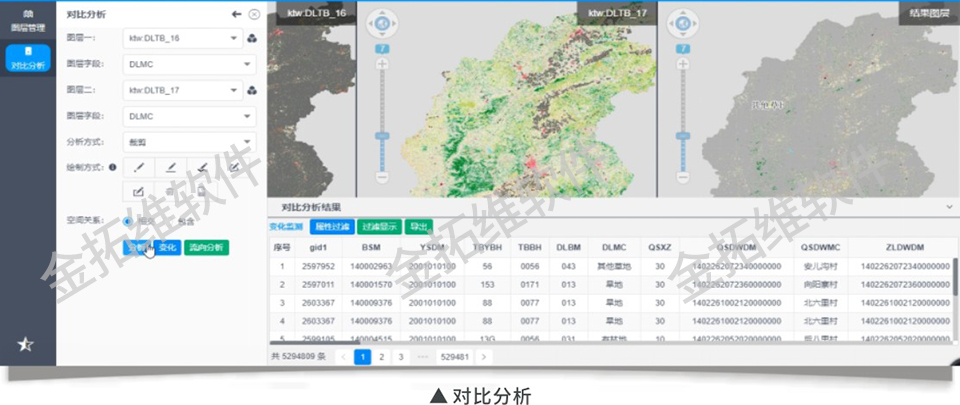
Task: Select the 相交 spatial relation radio button
Action: point(128,221)
